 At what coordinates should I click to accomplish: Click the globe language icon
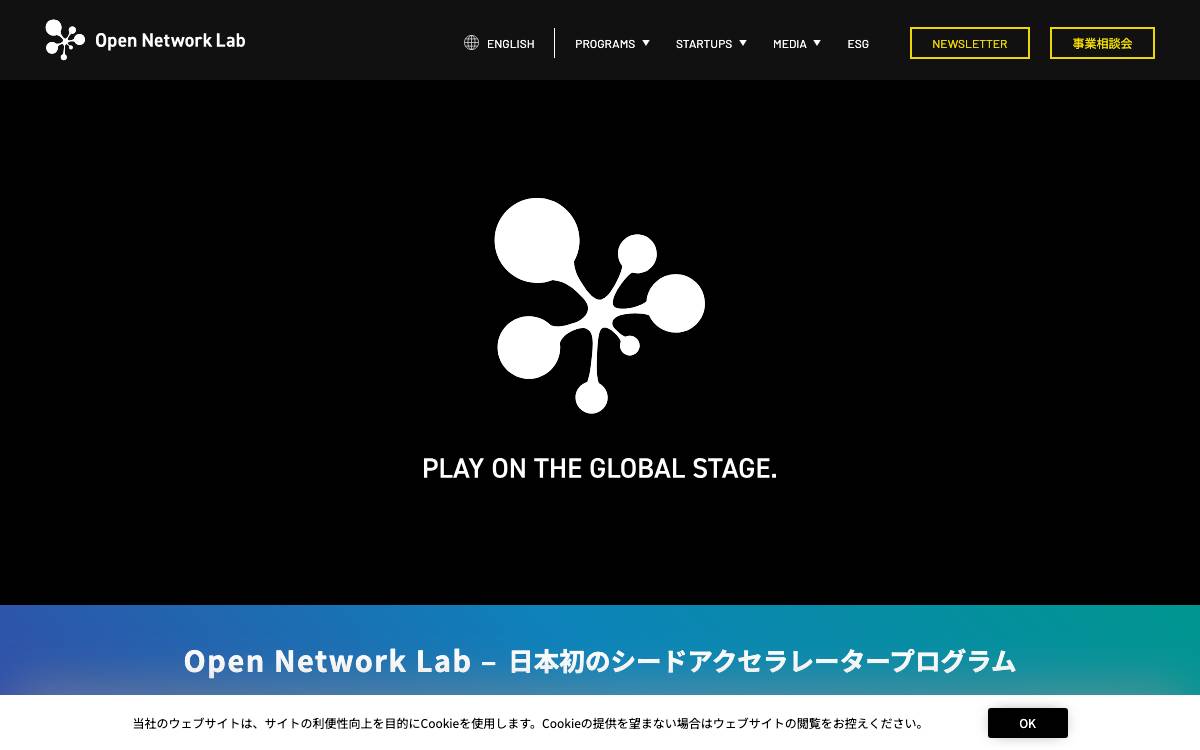click(x=471, y=43)
